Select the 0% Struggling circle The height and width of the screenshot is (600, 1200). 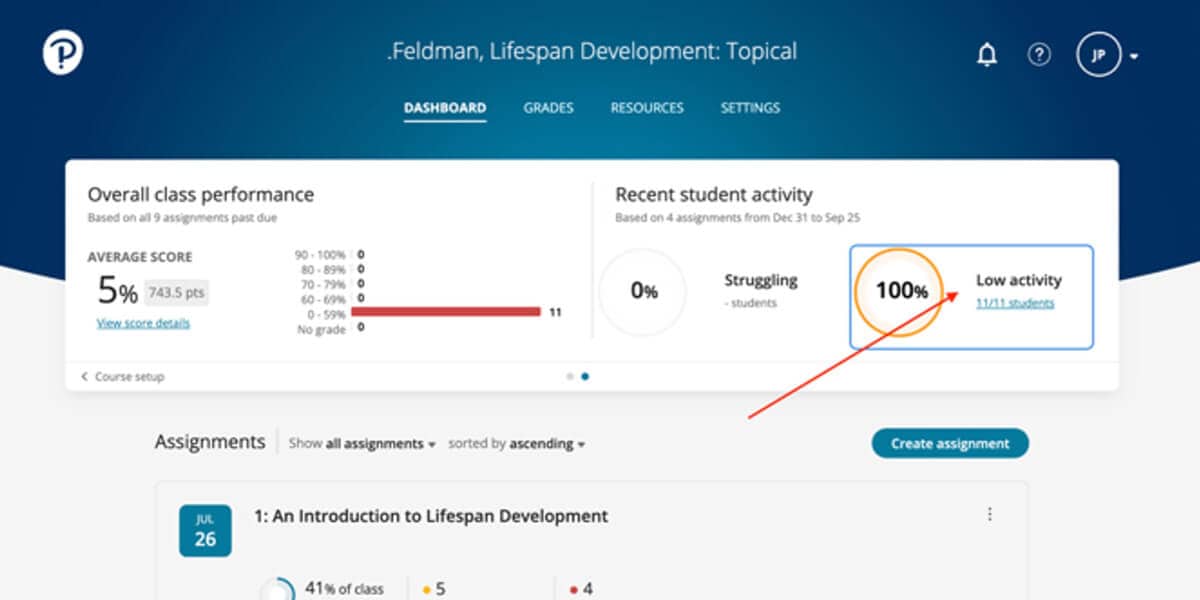644,291
